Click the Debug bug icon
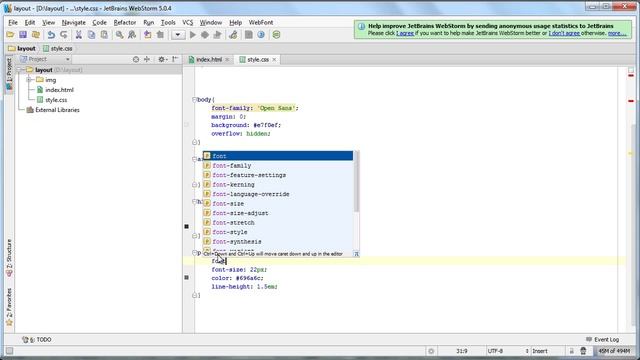The width and height of the screenshot is (640, 360). click(x=205, y=35)
